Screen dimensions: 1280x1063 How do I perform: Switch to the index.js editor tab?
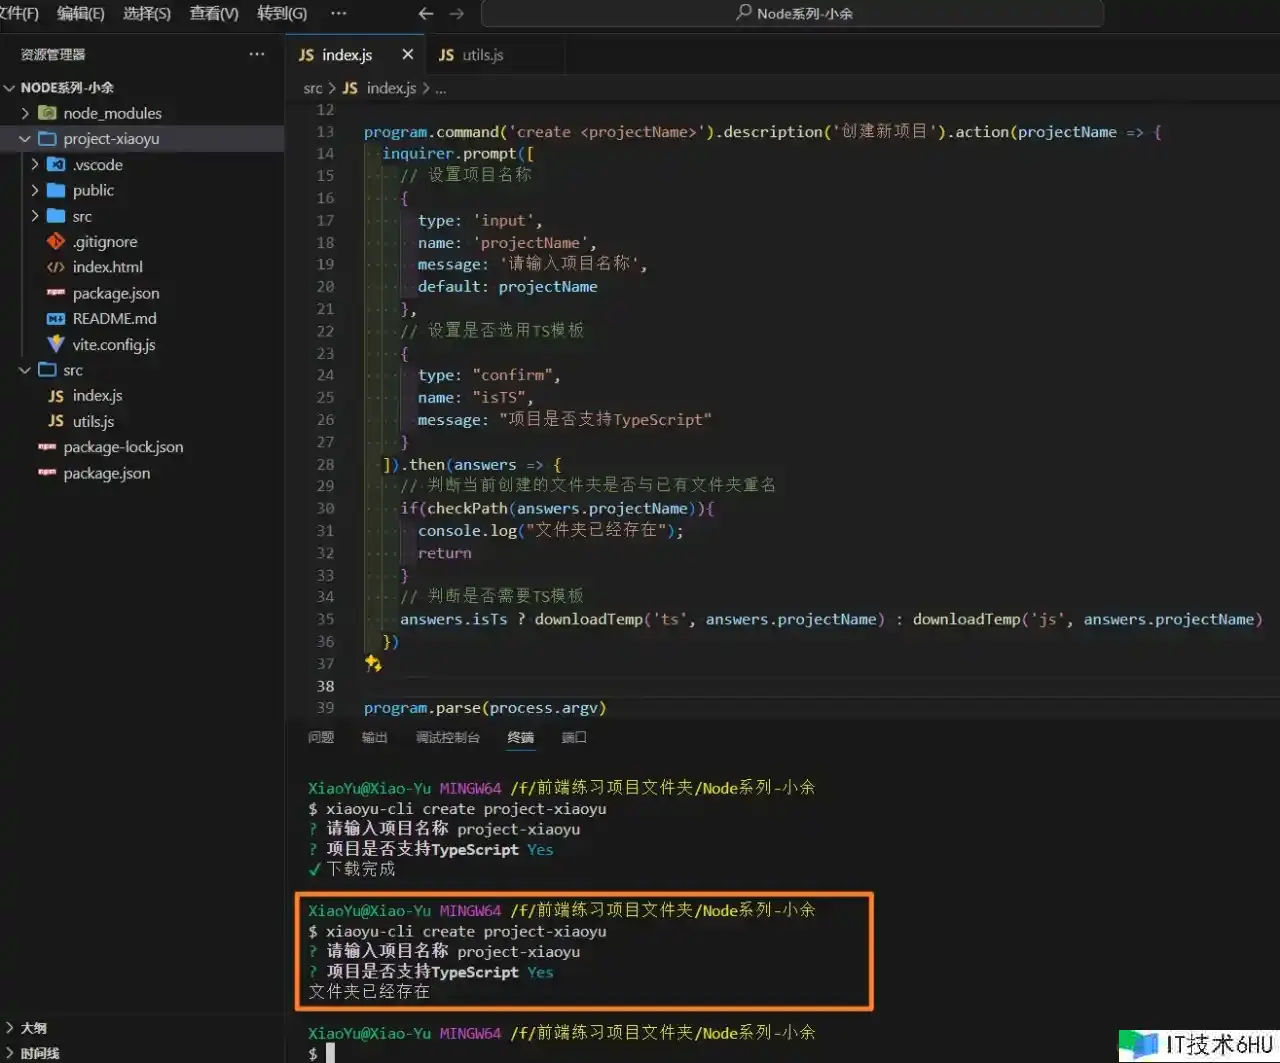pyautogui.click(x=347, y=55)
